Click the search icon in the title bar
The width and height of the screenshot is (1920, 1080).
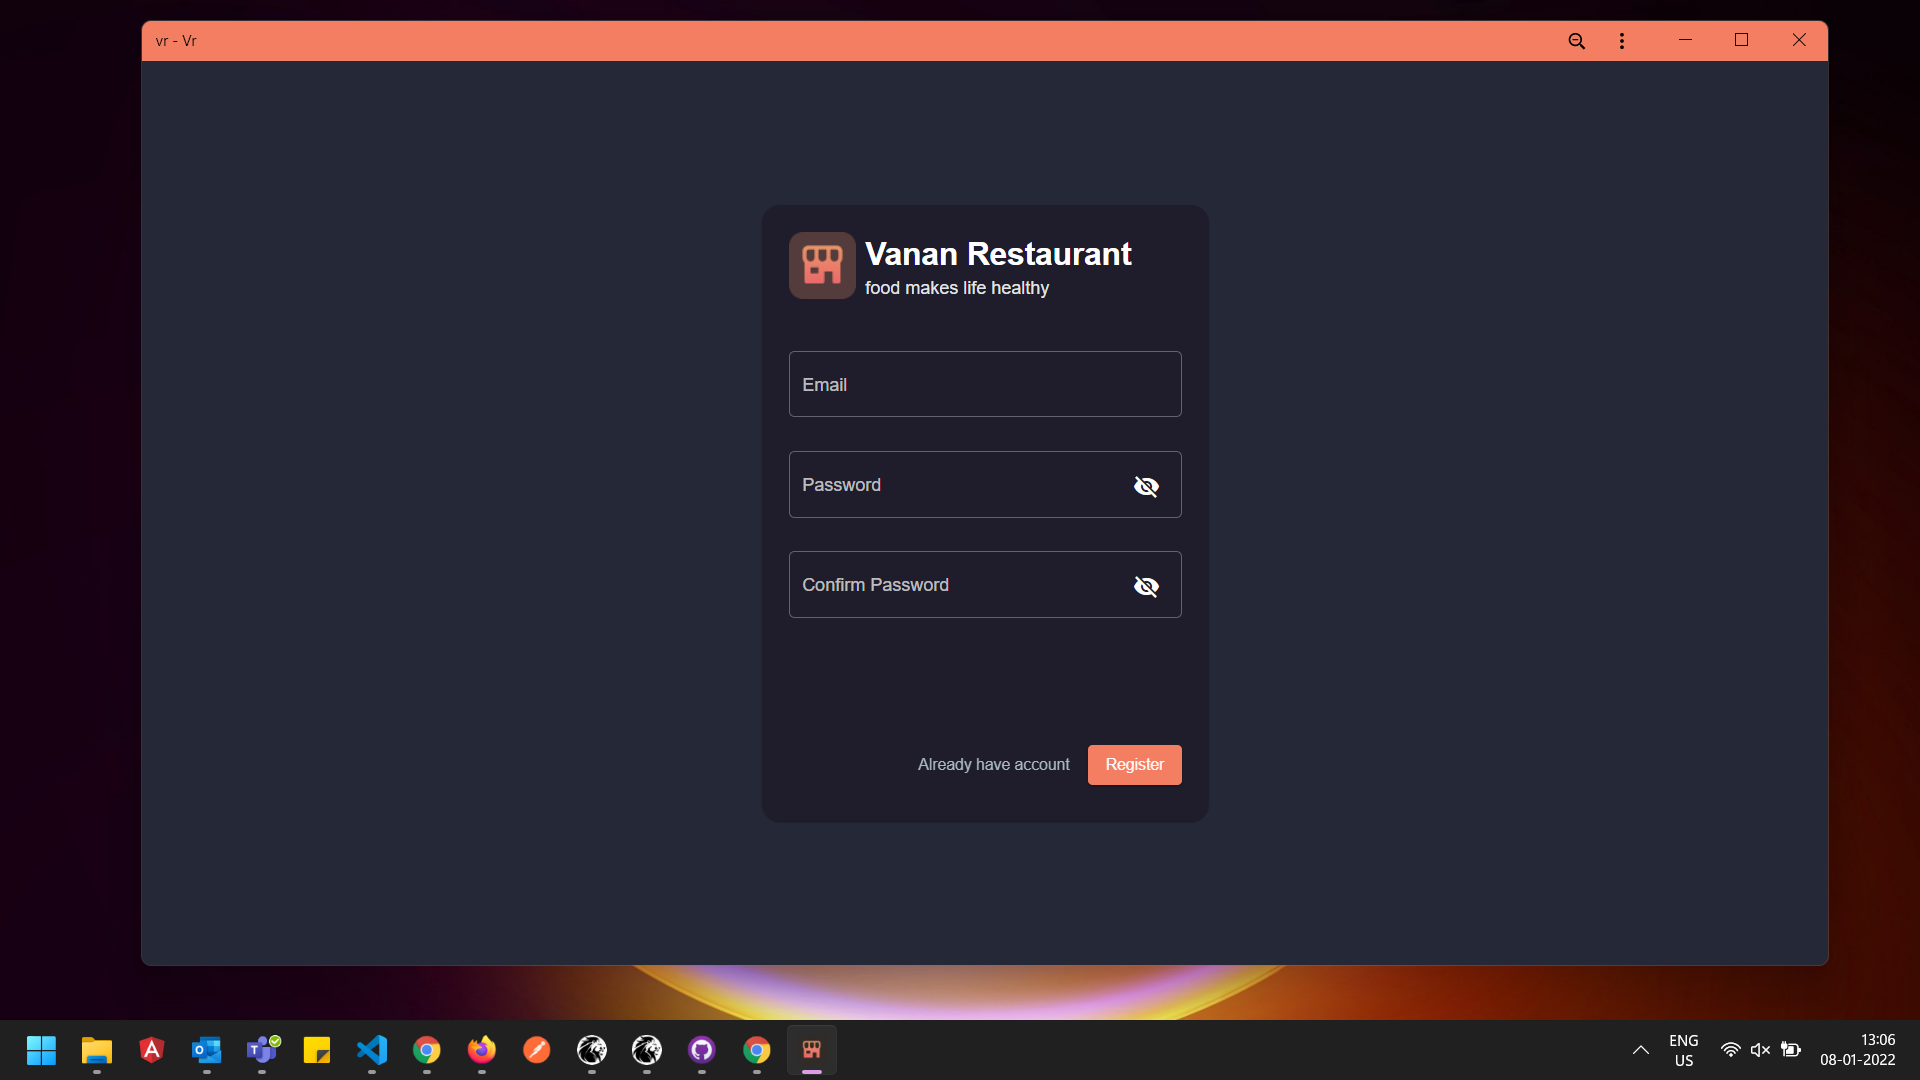coord(1576,40)
